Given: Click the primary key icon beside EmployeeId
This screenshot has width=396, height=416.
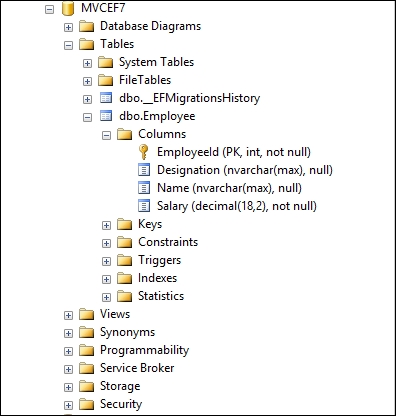Looking at the screenshot, I should pyautogui.click(x=144, y=152).
